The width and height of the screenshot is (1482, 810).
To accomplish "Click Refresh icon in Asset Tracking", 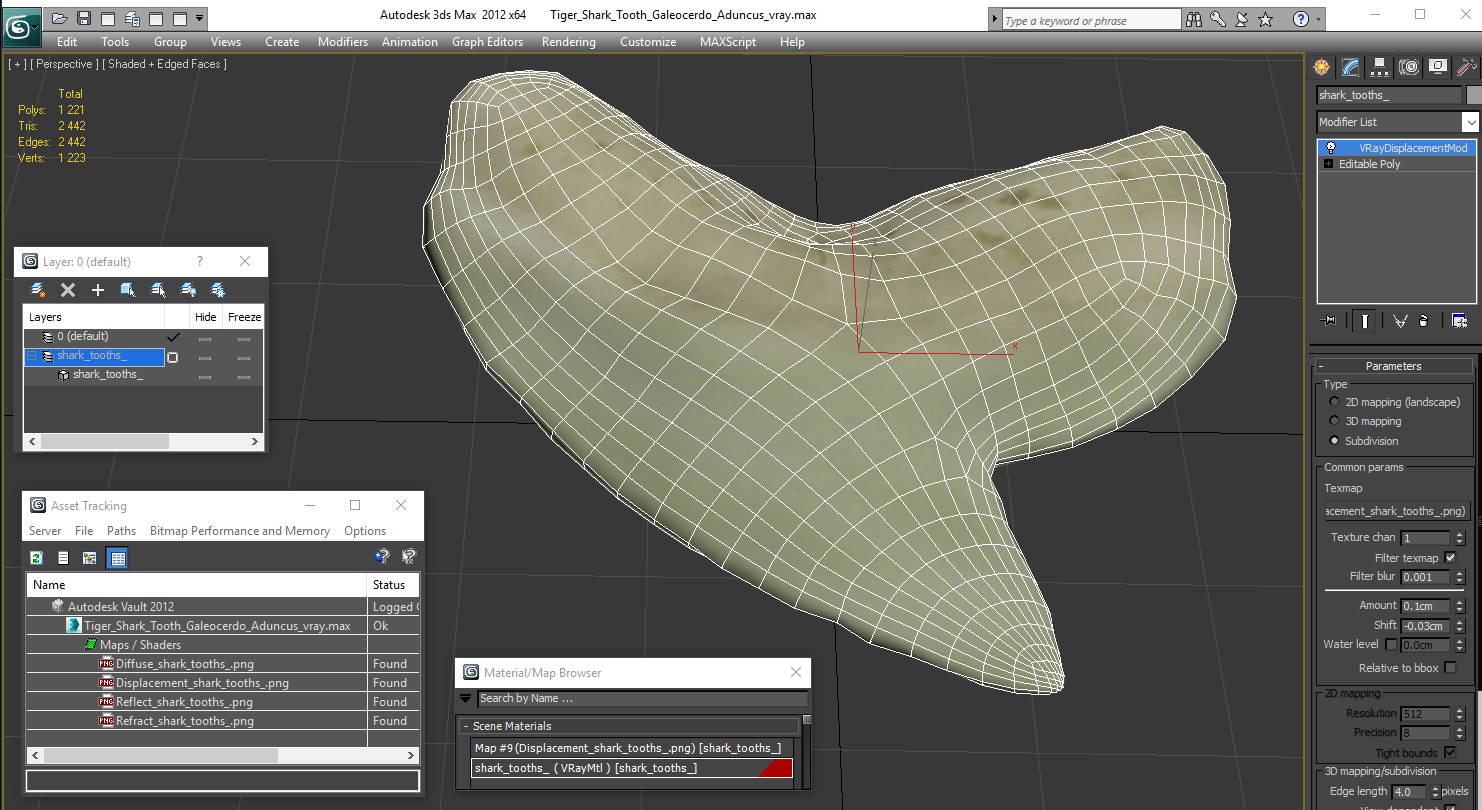I will (x=37, y=558).
